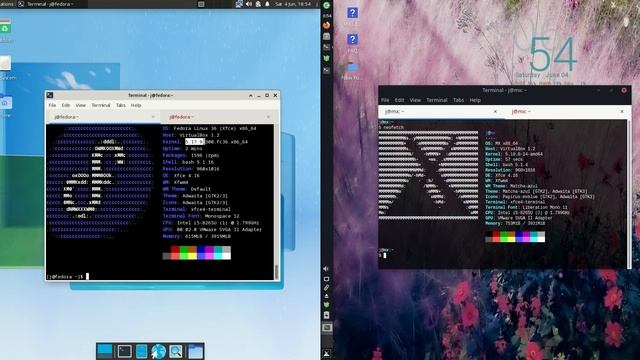The width and height of the screenshot is (640, 360).
Task: Open volume icon in Fedora top panel
Action: pos(249,4)
